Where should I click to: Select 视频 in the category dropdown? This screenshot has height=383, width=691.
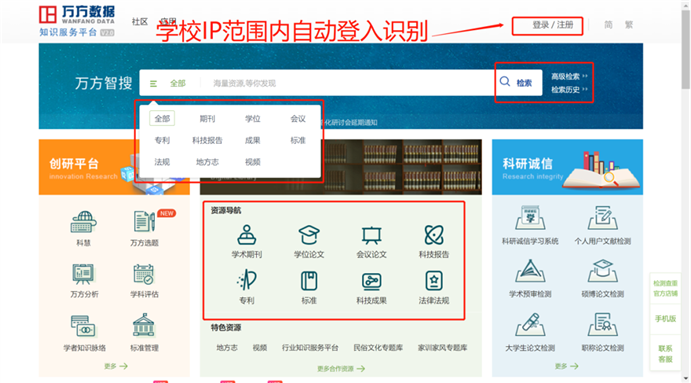click(253, 162)
